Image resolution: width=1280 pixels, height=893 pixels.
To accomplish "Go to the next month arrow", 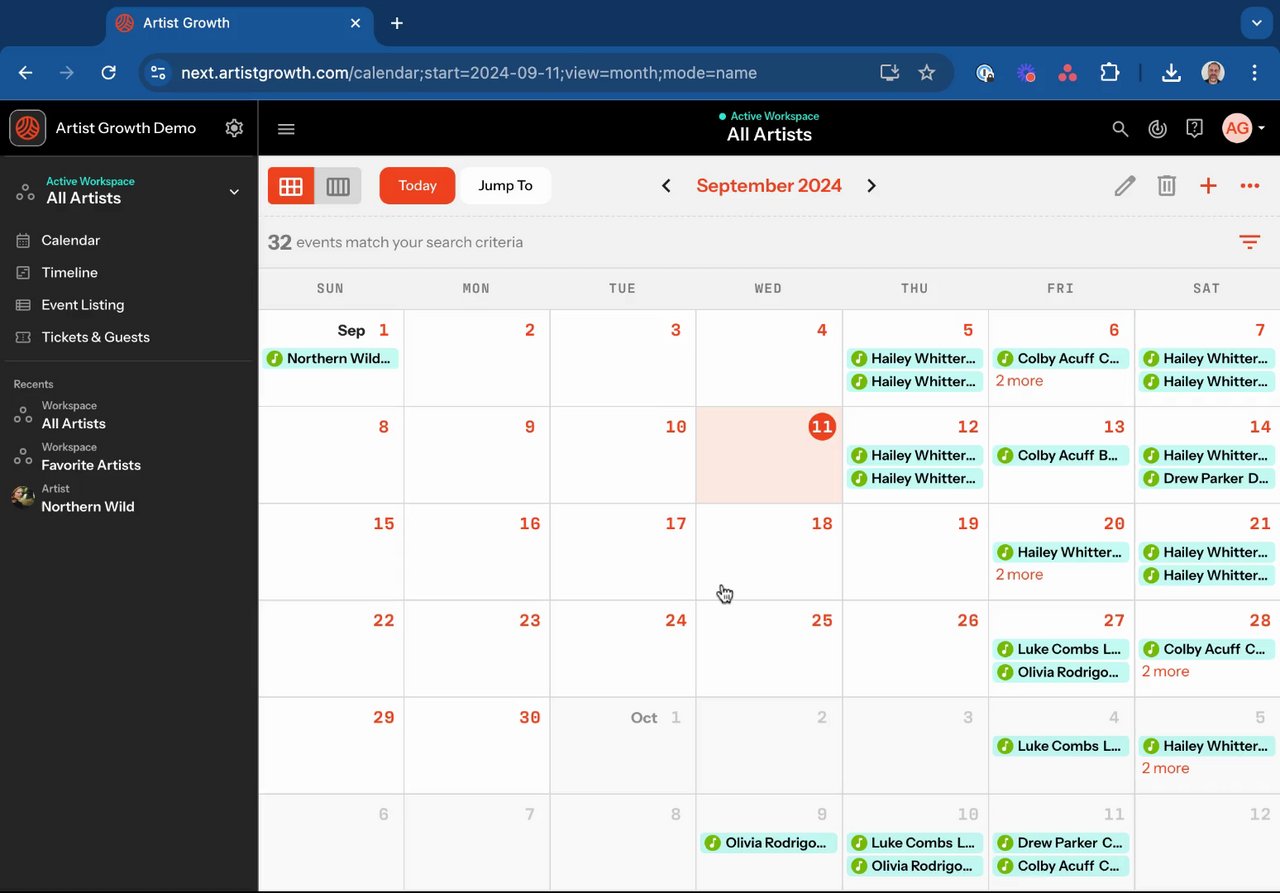I will click(871, 186).
